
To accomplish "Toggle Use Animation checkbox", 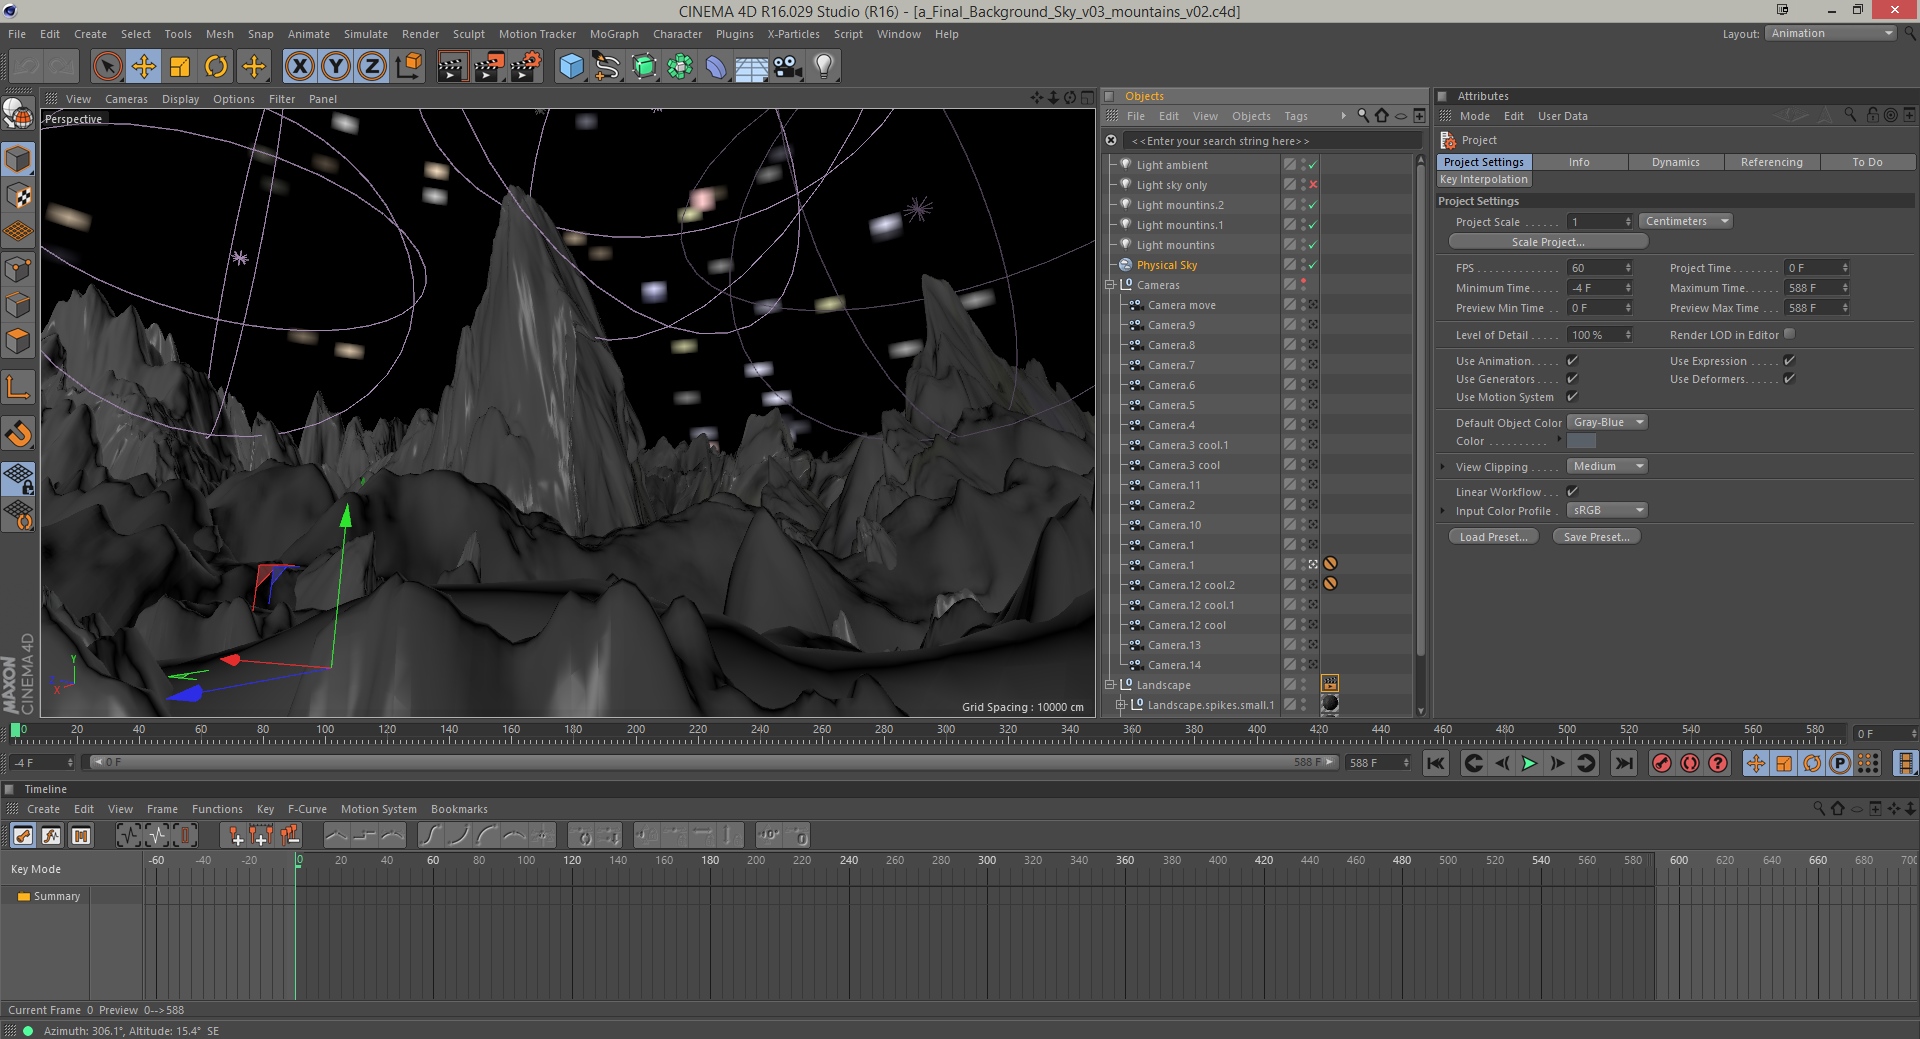I will click(1572, 361).
